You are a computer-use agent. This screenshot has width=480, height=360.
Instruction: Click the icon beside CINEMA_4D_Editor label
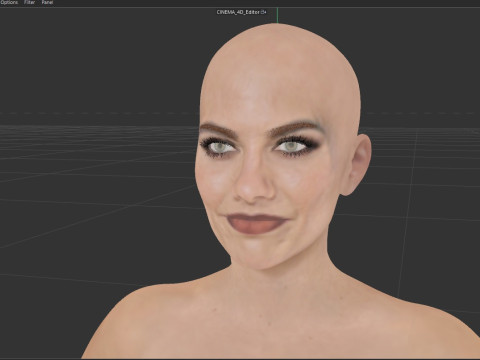[x=264, y=12]
